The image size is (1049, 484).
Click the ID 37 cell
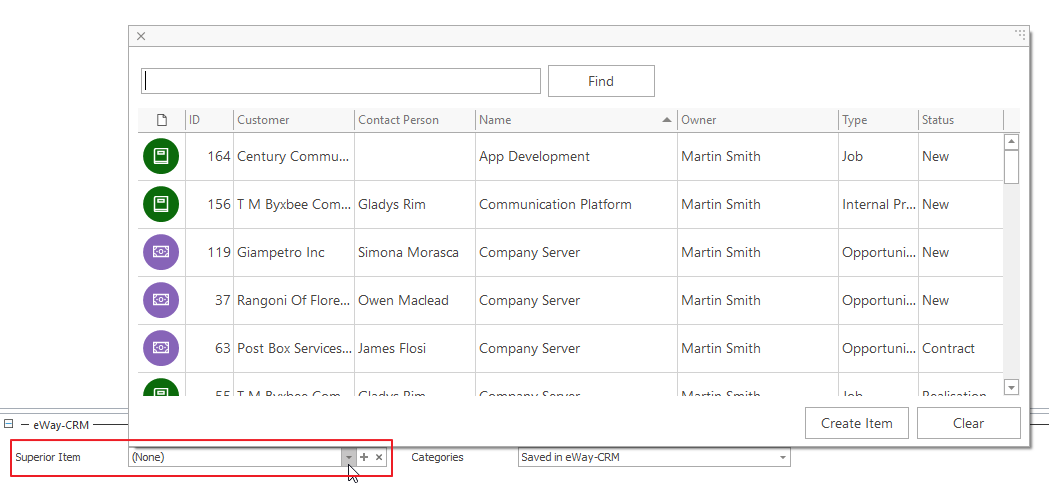209,300
